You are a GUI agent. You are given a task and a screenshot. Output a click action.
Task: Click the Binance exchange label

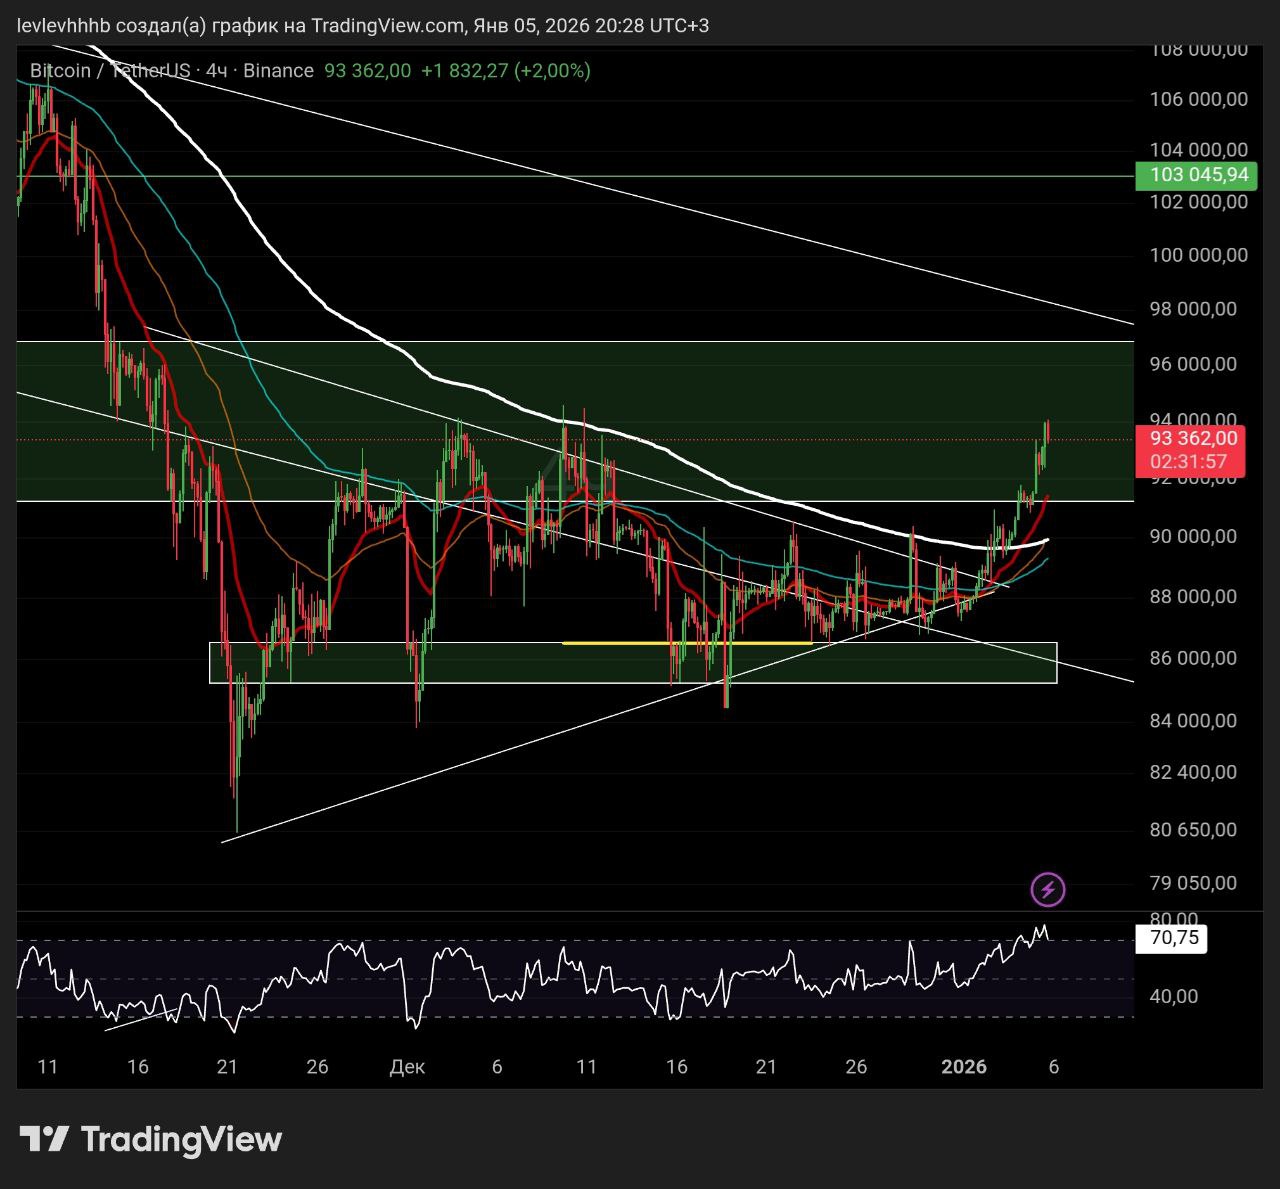coord(278,71)
